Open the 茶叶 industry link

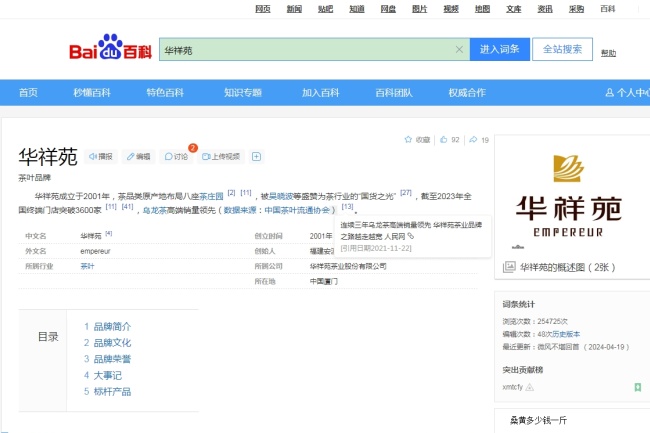click(87, 266)
